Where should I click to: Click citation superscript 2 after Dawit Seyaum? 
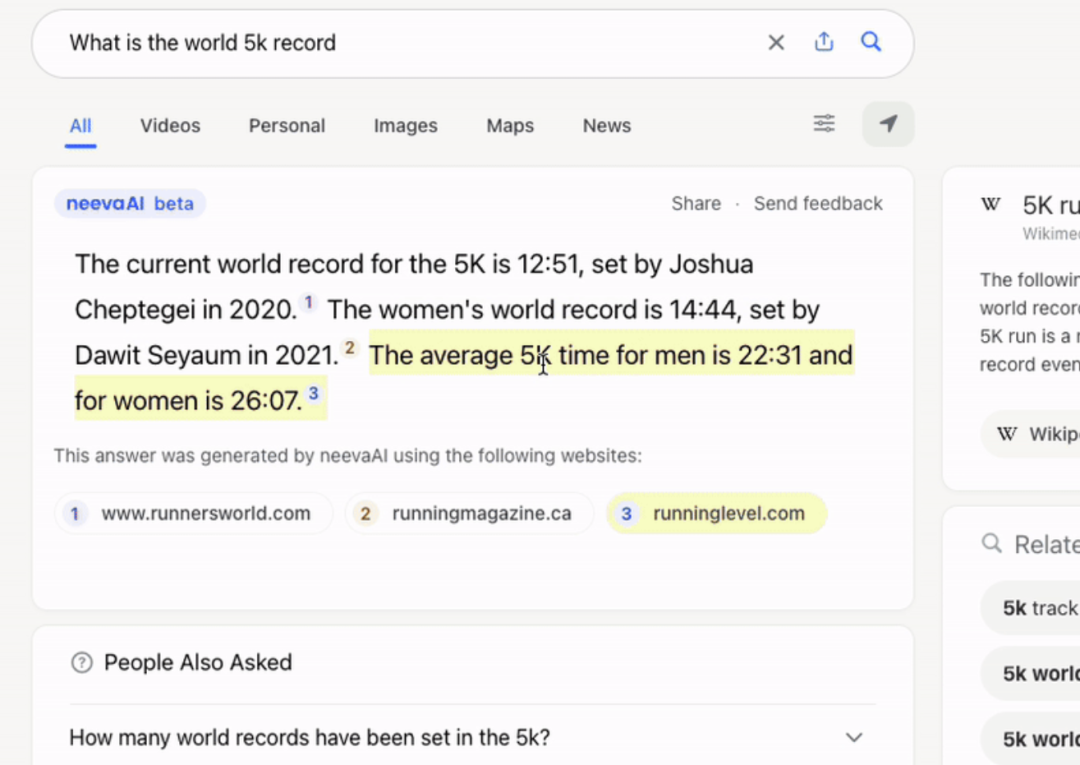coord(350,348)
